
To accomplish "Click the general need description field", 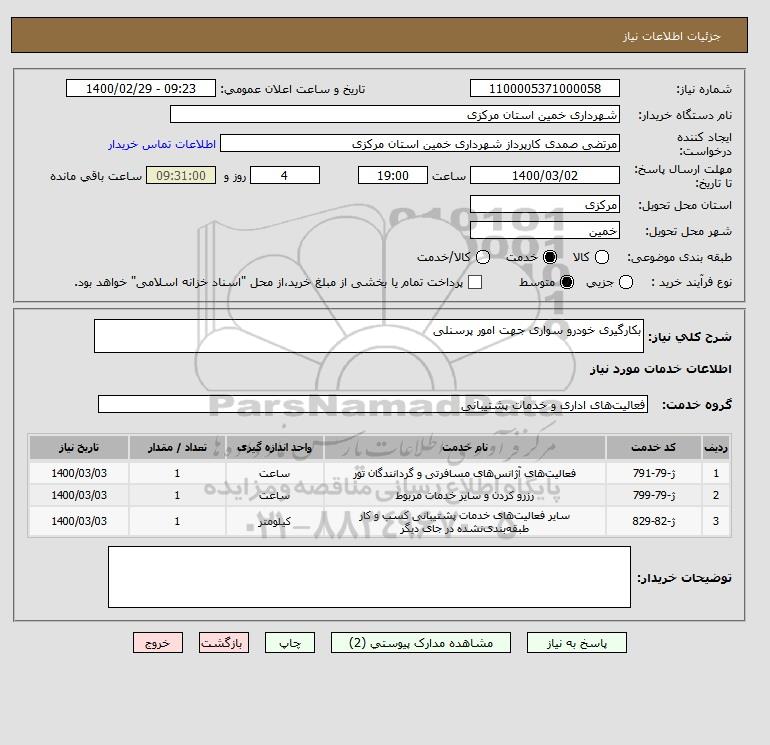I will pos(369,336).
